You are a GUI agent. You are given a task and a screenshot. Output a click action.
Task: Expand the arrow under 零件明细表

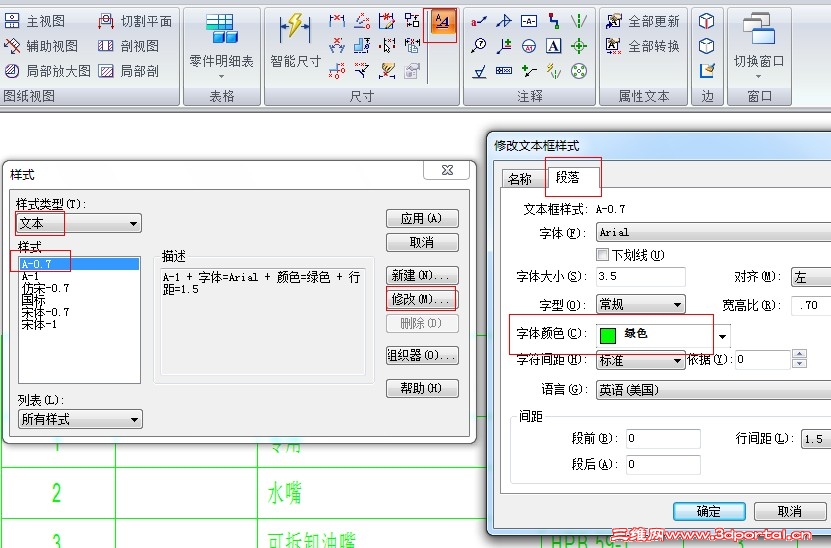[222, 77]
